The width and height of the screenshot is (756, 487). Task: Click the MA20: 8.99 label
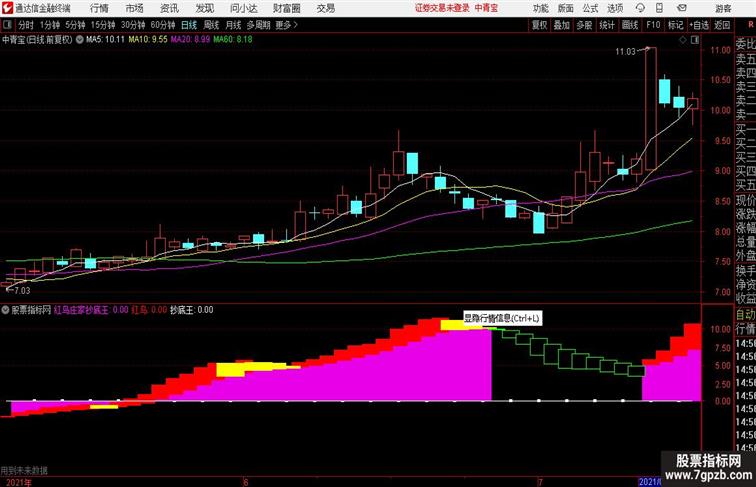[x=190, y=40]
